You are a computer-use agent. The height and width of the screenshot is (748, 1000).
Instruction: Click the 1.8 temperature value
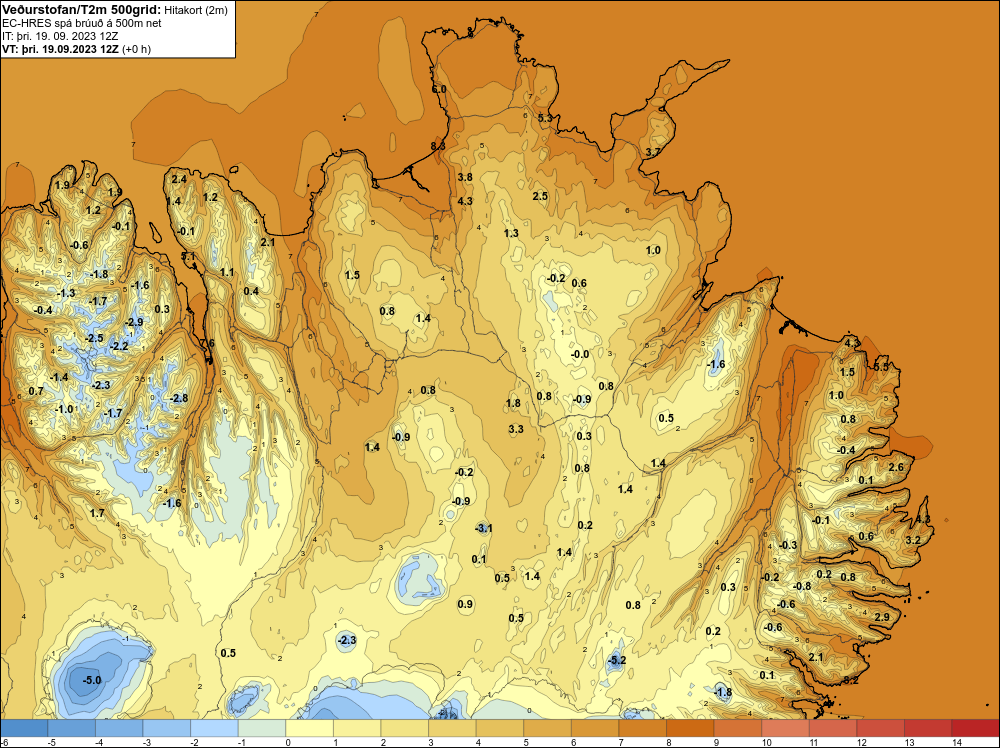[513, 403]
